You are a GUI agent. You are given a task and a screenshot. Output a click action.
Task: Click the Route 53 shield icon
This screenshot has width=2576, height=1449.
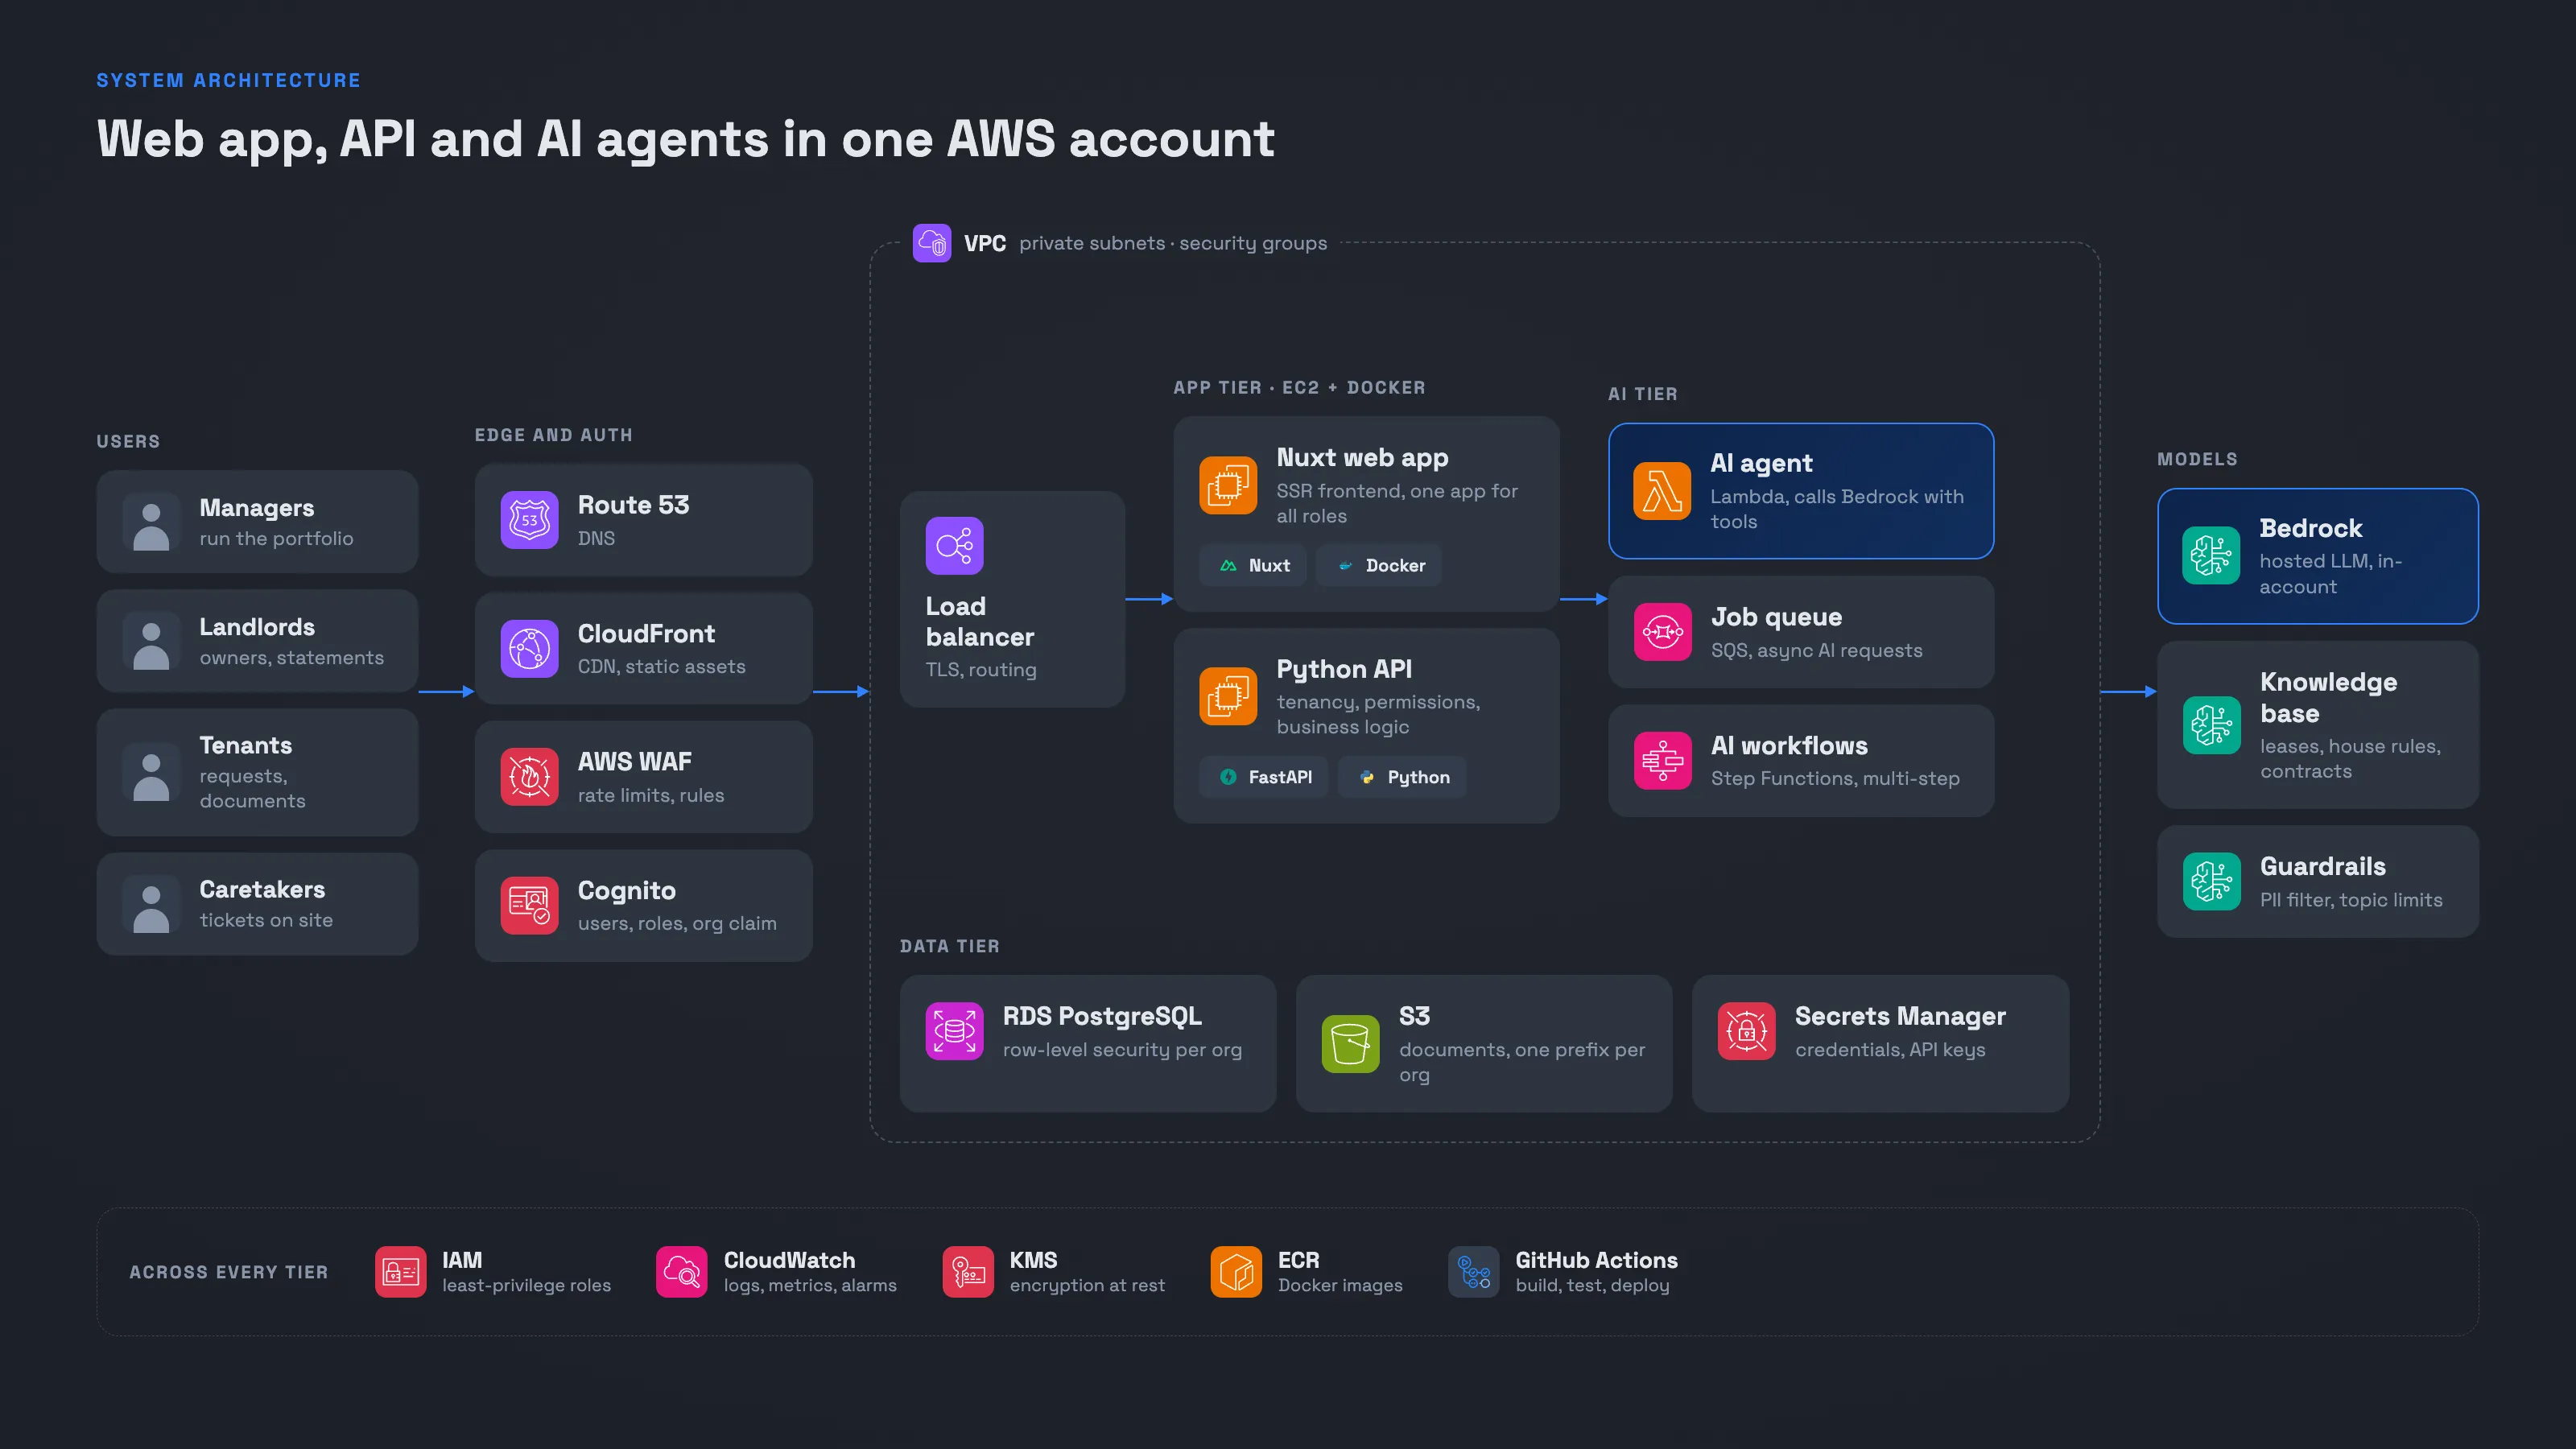529,520
